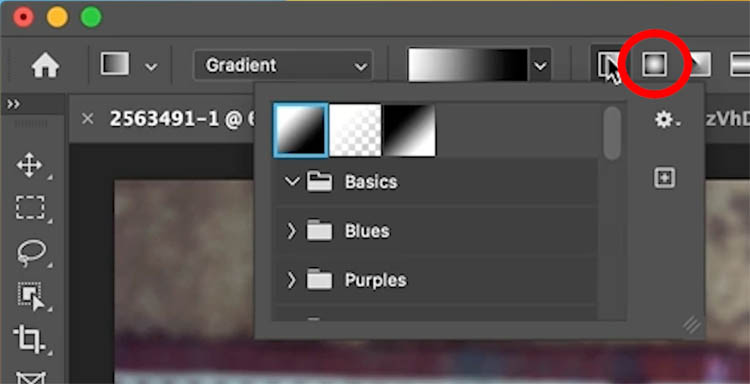Expand the Purples gradient folder
750x384 pixels.
pos(291,280)
